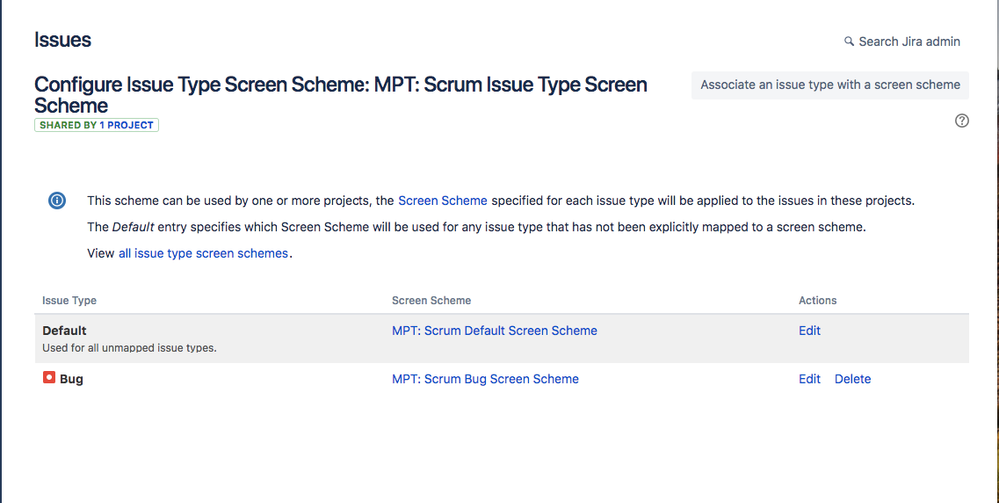Screen dimensions: 999x503
Task: Click the Issues page heading
Action: [x=62, y=40]
